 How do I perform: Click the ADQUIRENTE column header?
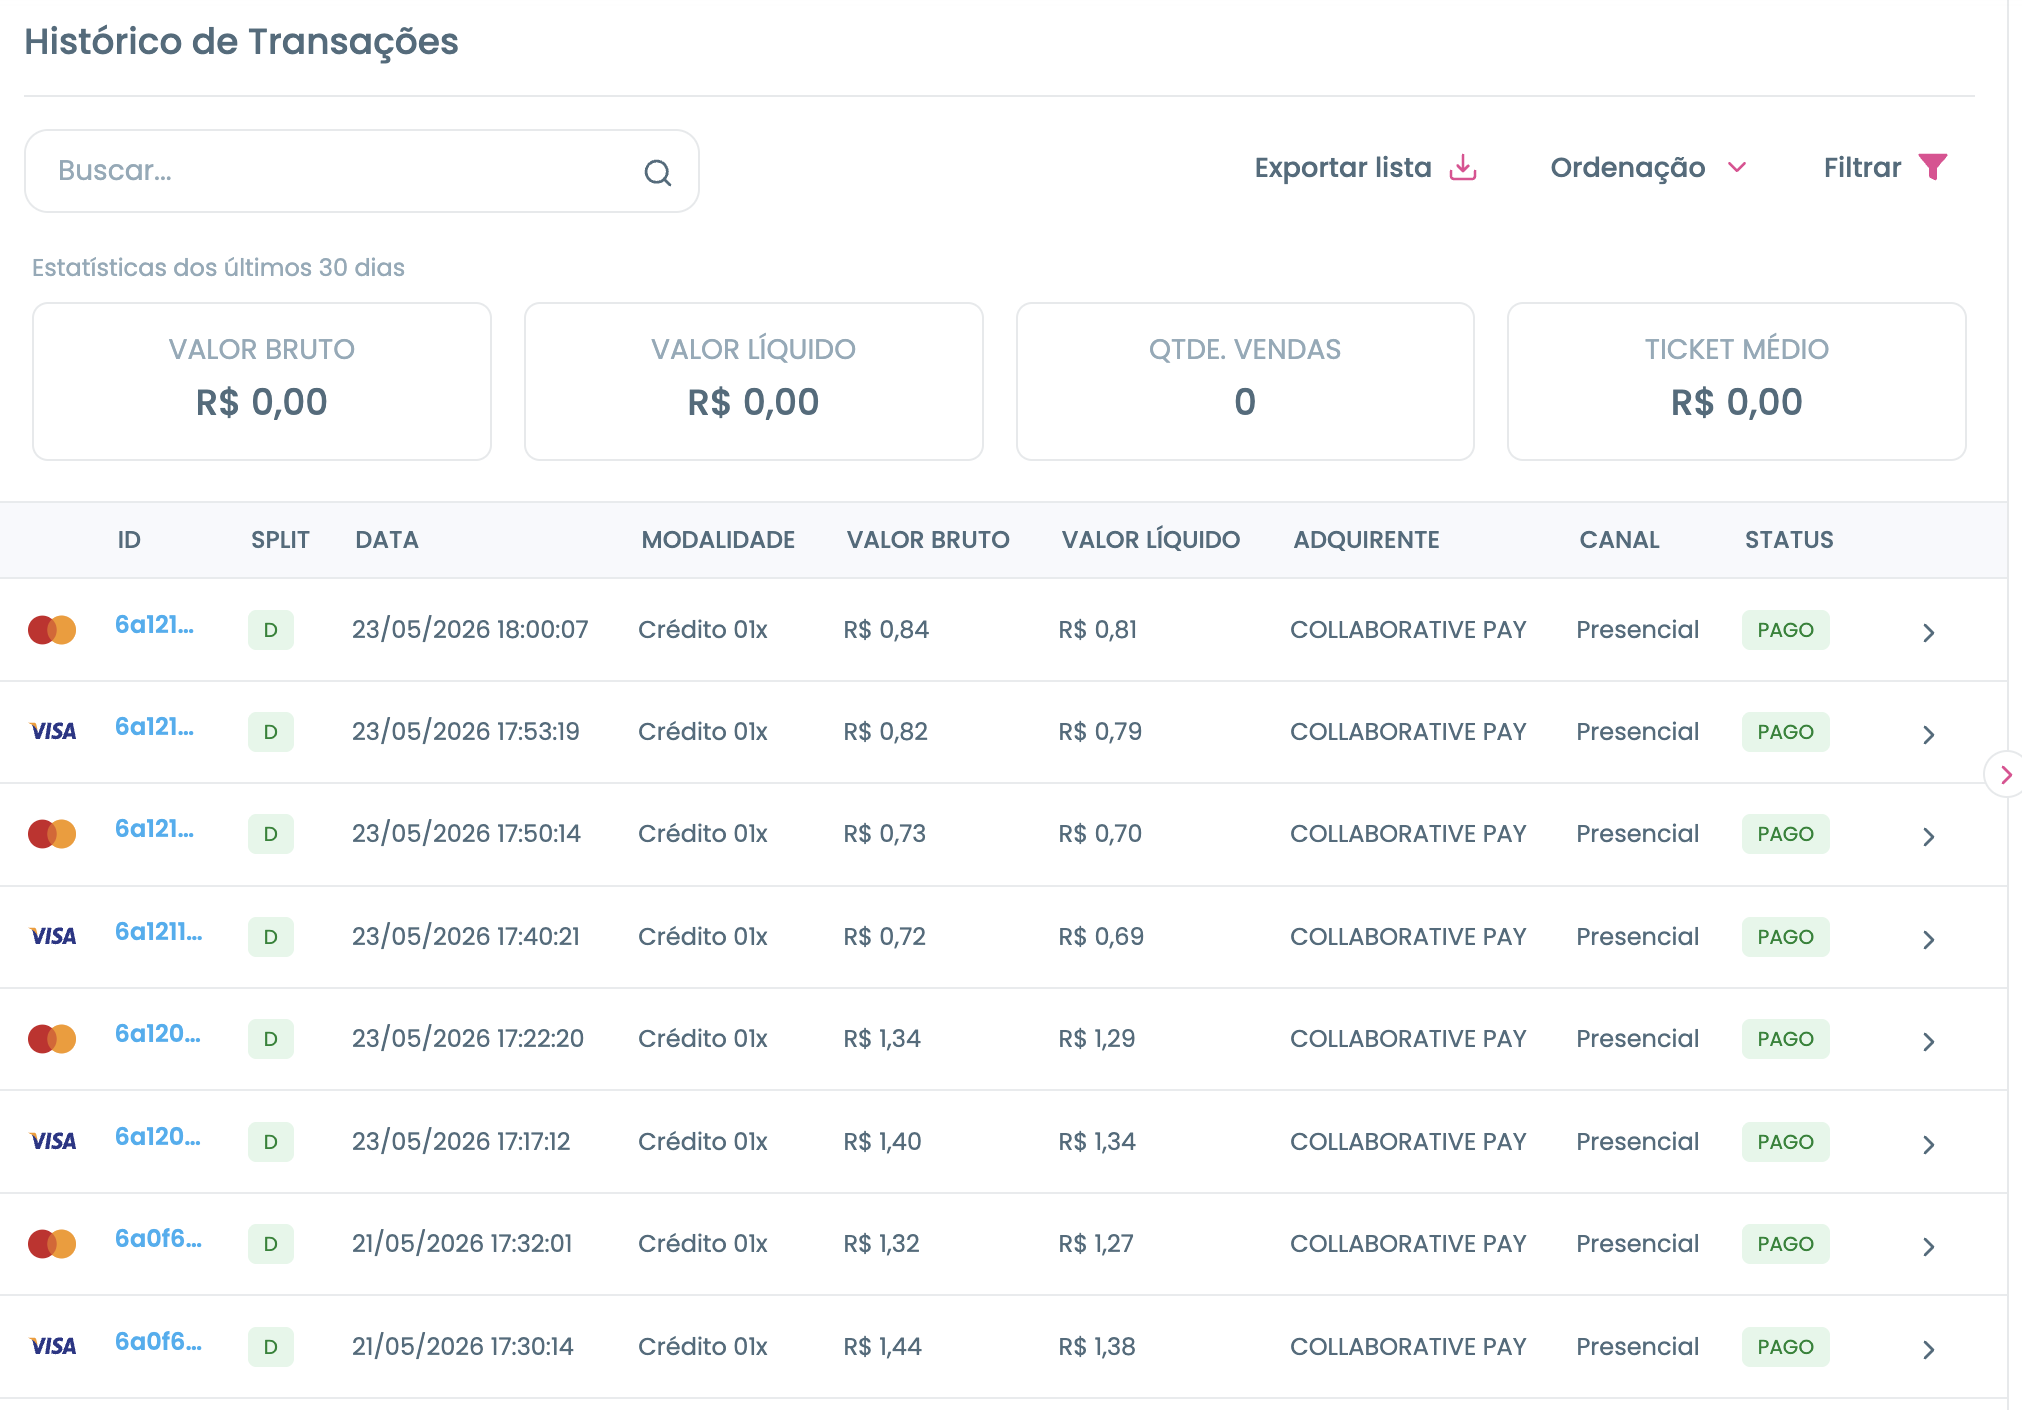[1366, 540]
